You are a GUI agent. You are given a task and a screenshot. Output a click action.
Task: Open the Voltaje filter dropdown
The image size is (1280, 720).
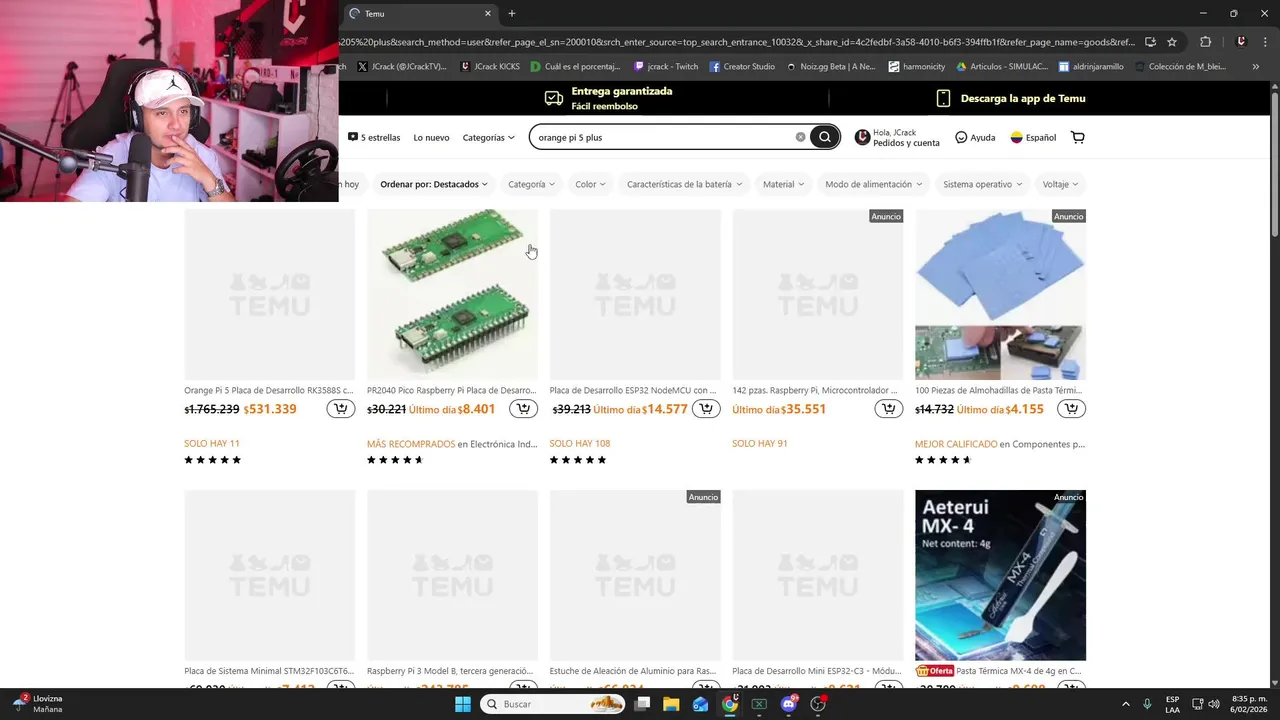(1061, 184)
